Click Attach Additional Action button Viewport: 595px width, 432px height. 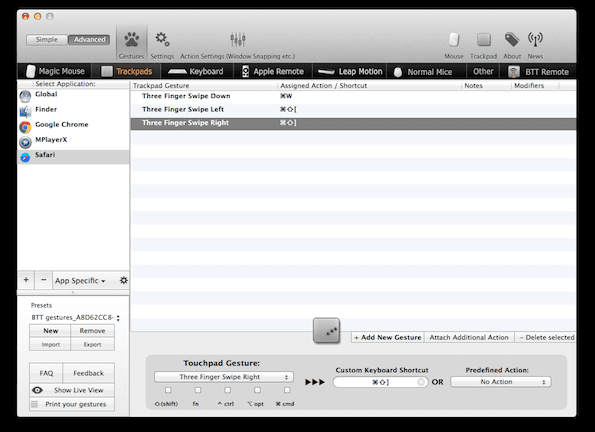(x=469, y=337)
